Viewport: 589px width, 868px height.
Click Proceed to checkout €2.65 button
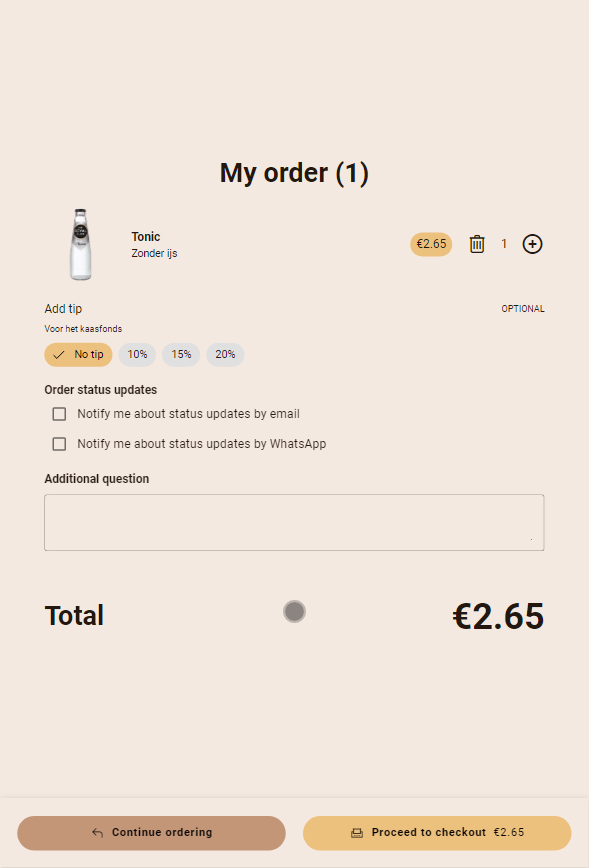point(437,833)
